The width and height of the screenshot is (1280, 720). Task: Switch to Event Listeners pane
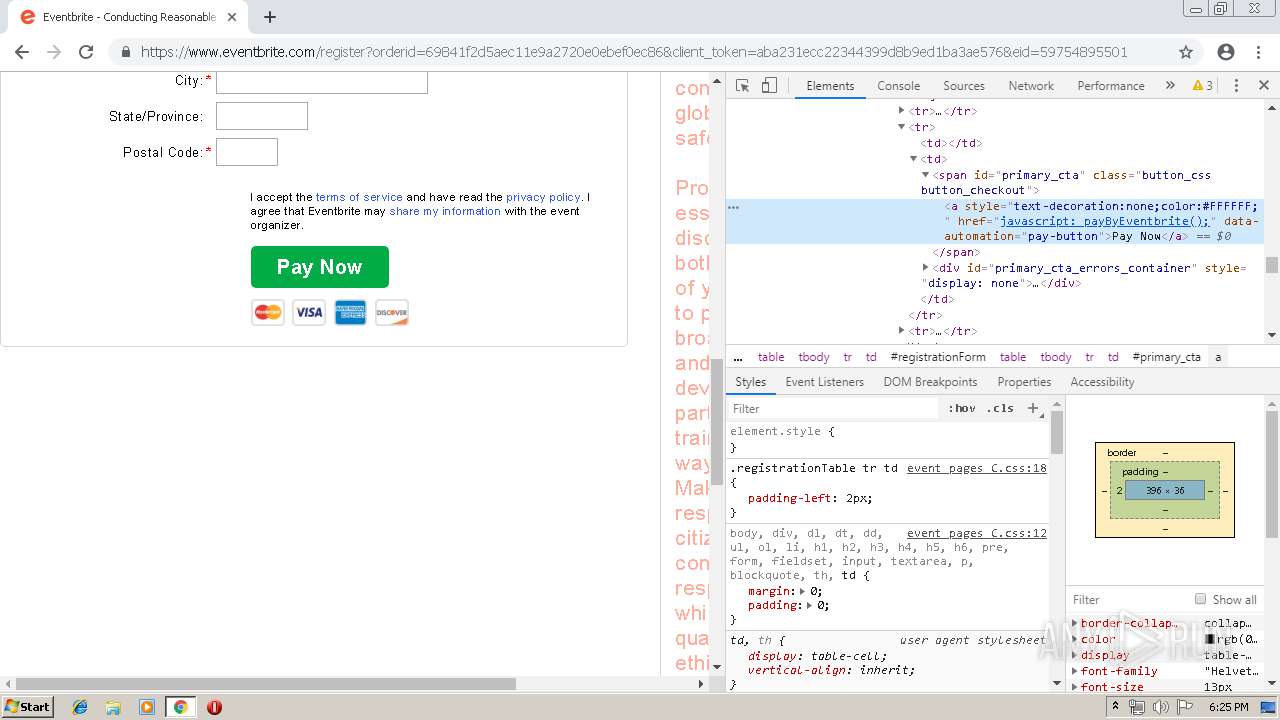tap(825, 382)
